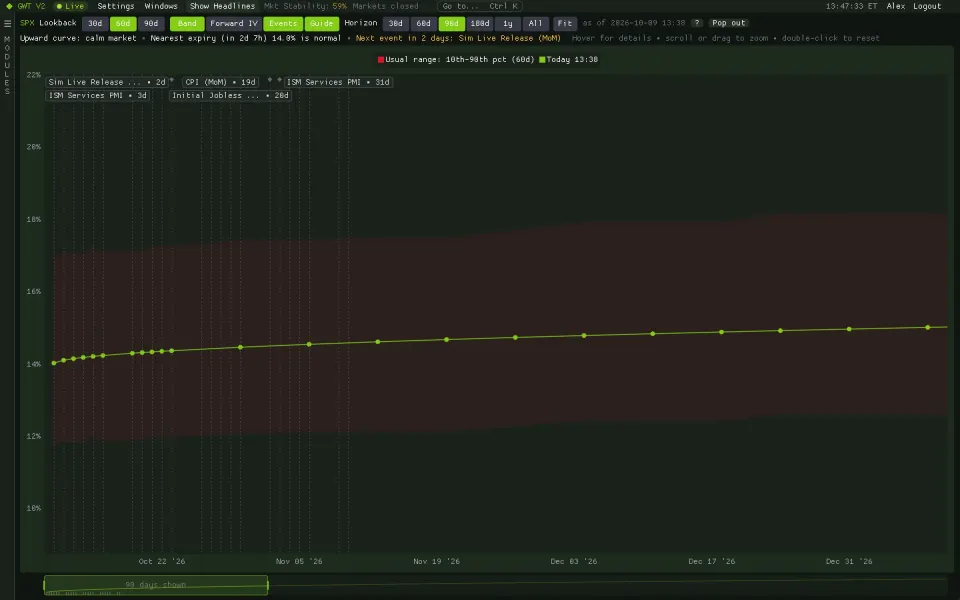Select Horizon 30d

pos(396,23)
